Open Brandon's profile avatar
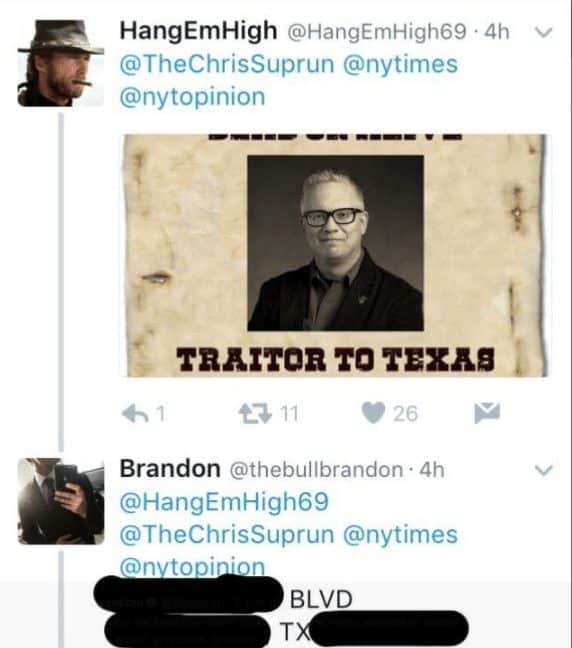The image size is (572, 648). [x=61, y=501]
